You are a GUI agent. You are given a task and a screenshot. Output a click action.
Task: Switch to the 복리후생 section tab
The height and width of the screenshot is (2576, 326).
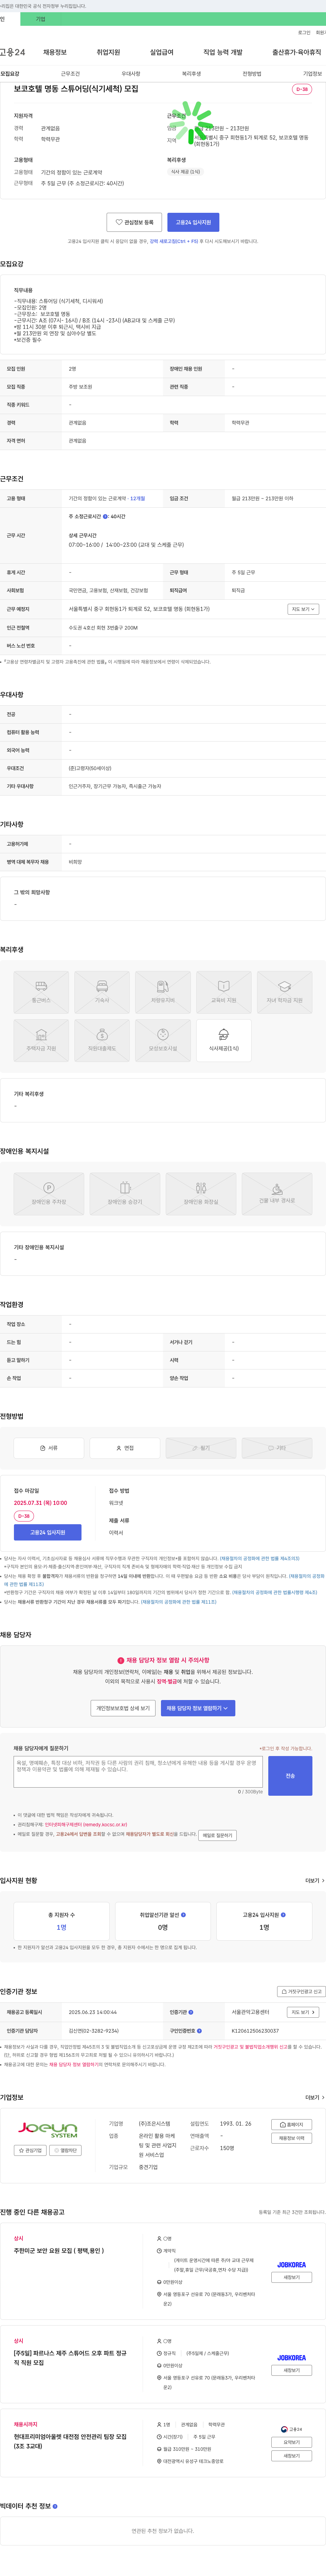click(x=191, y=74)
